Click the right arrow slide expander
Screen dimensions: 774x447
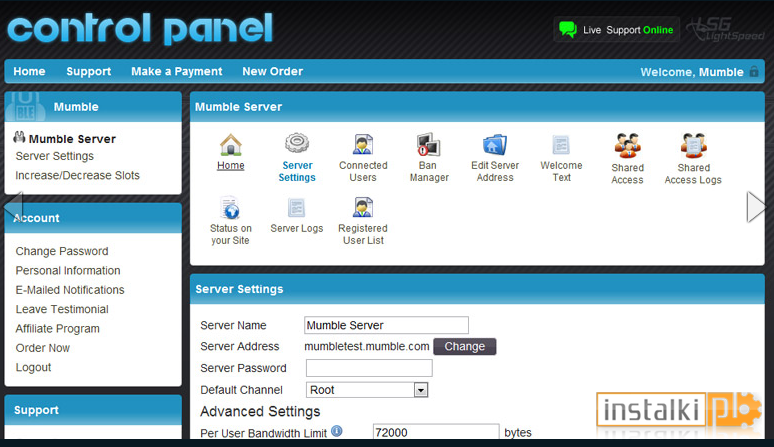(756, 207)
